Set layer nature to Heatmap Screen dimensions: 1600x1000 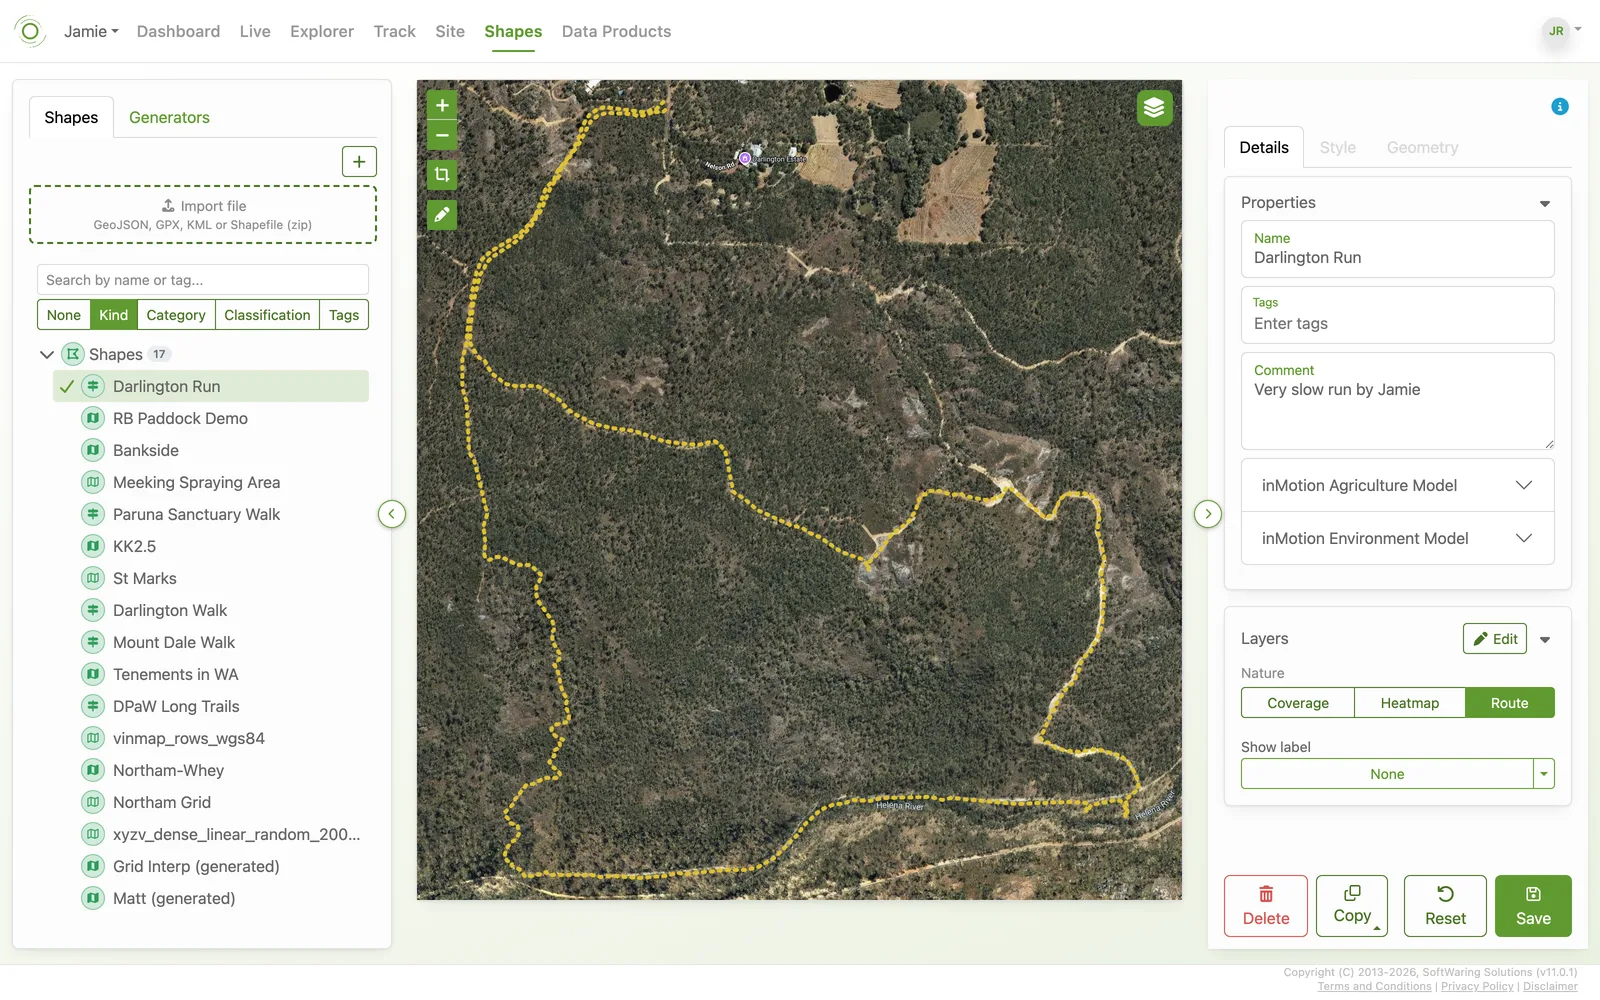1410,703
